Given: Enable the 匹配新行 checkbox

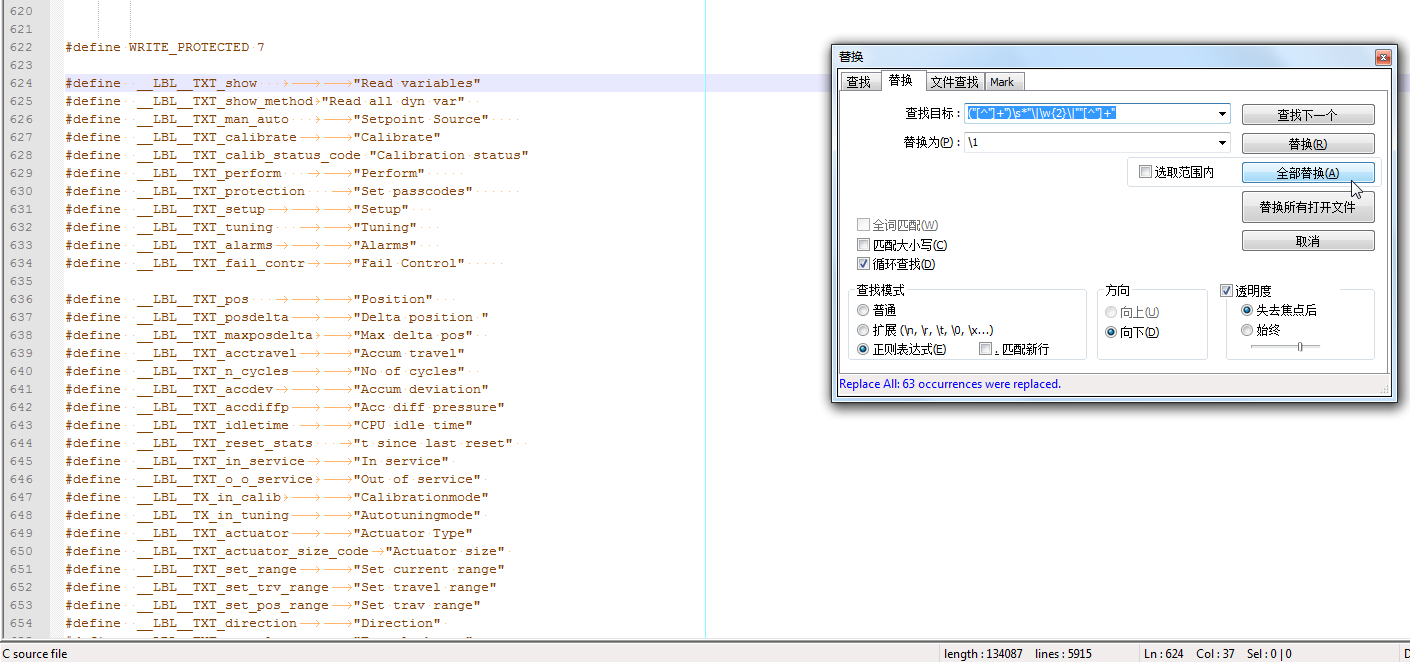Looking at the screenshot, I should [x=986, y=349].
